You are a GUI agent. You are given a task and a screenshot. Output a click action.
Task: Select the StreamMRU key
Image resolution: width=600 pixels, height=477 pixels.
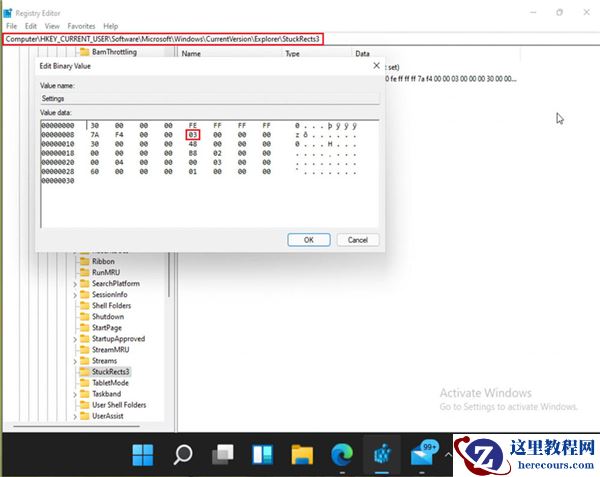(x=111, y=350)
